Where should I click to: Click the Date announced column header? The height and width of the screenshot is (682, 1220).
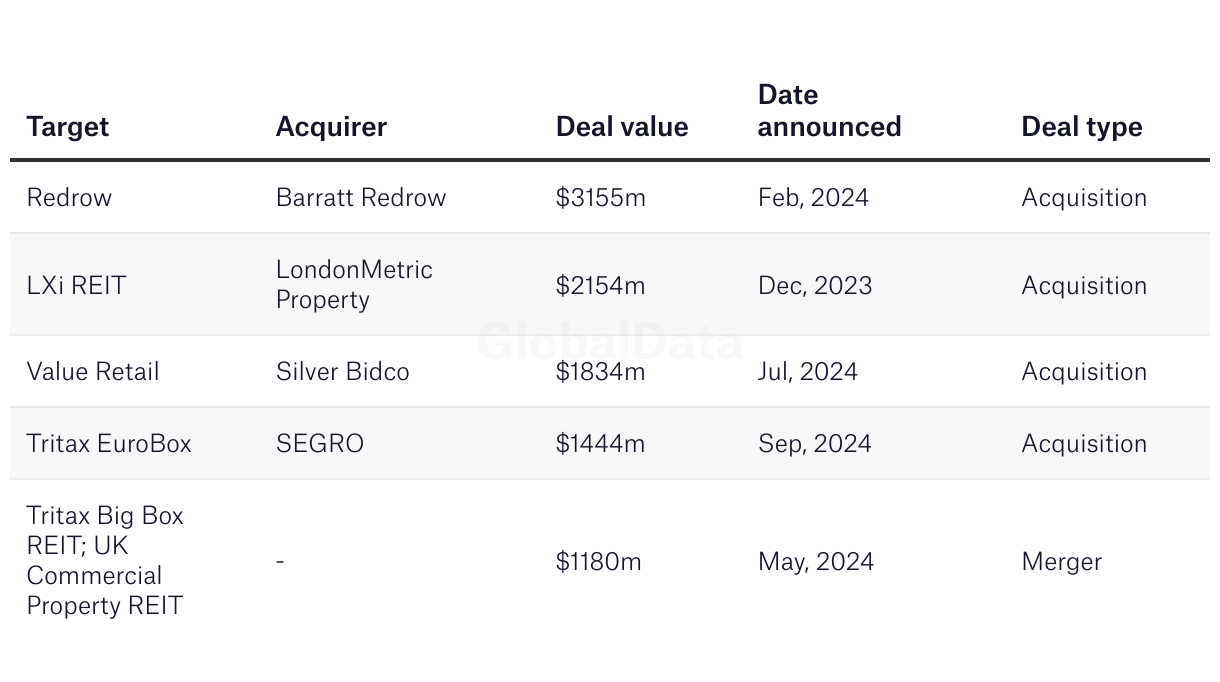click(829, 111)
